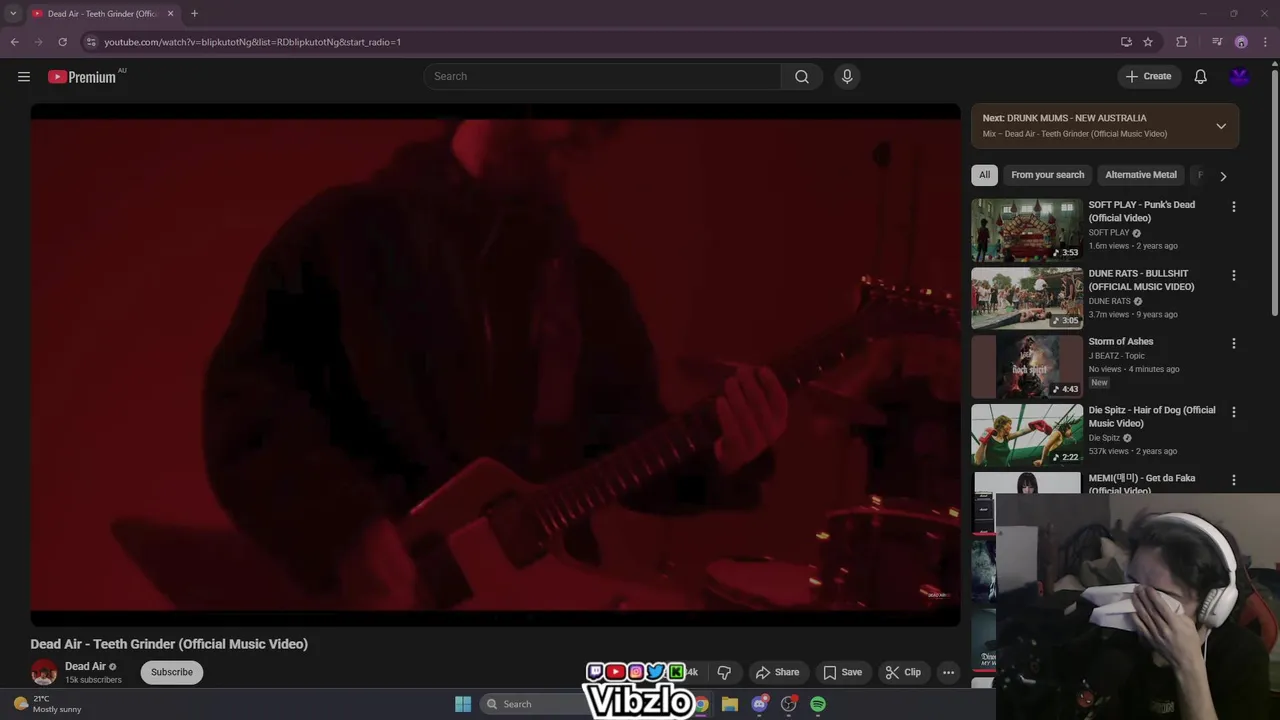
Task: Open Chrome three-dot menu
Action: click(x=1266, y=42)
